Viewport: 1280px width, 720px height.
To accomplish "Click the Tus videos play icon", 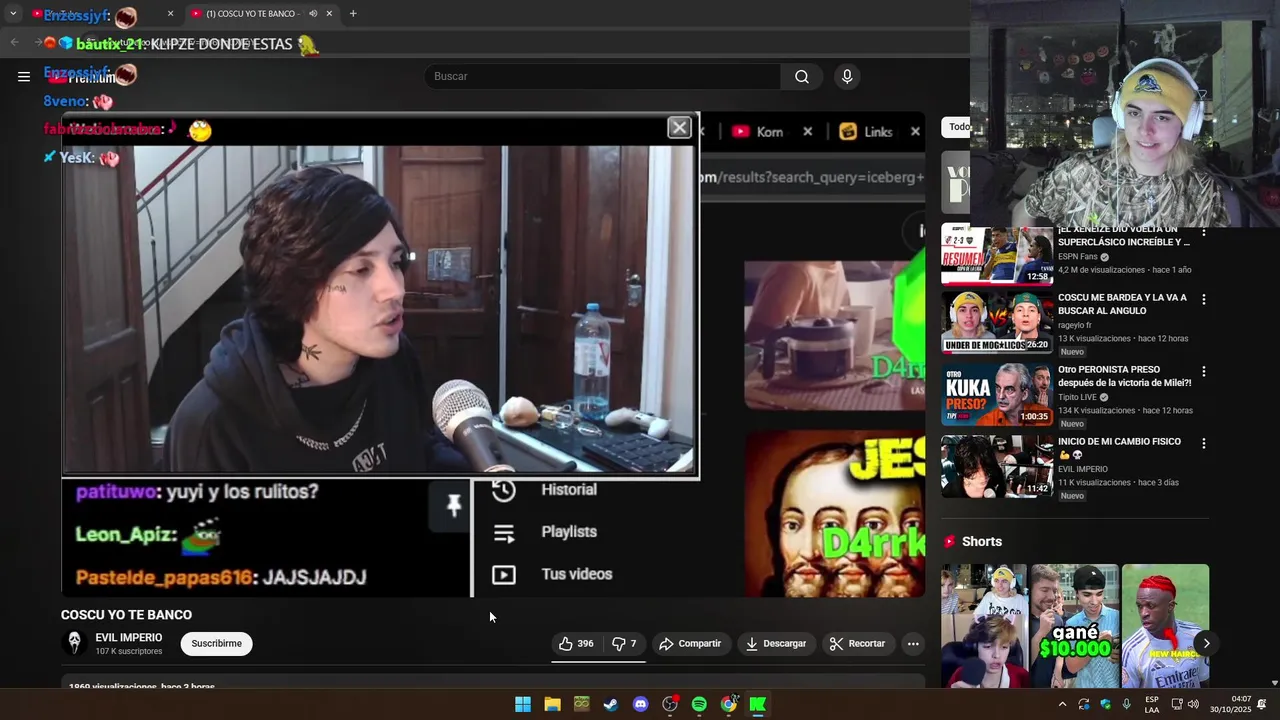I will [503, 575].
